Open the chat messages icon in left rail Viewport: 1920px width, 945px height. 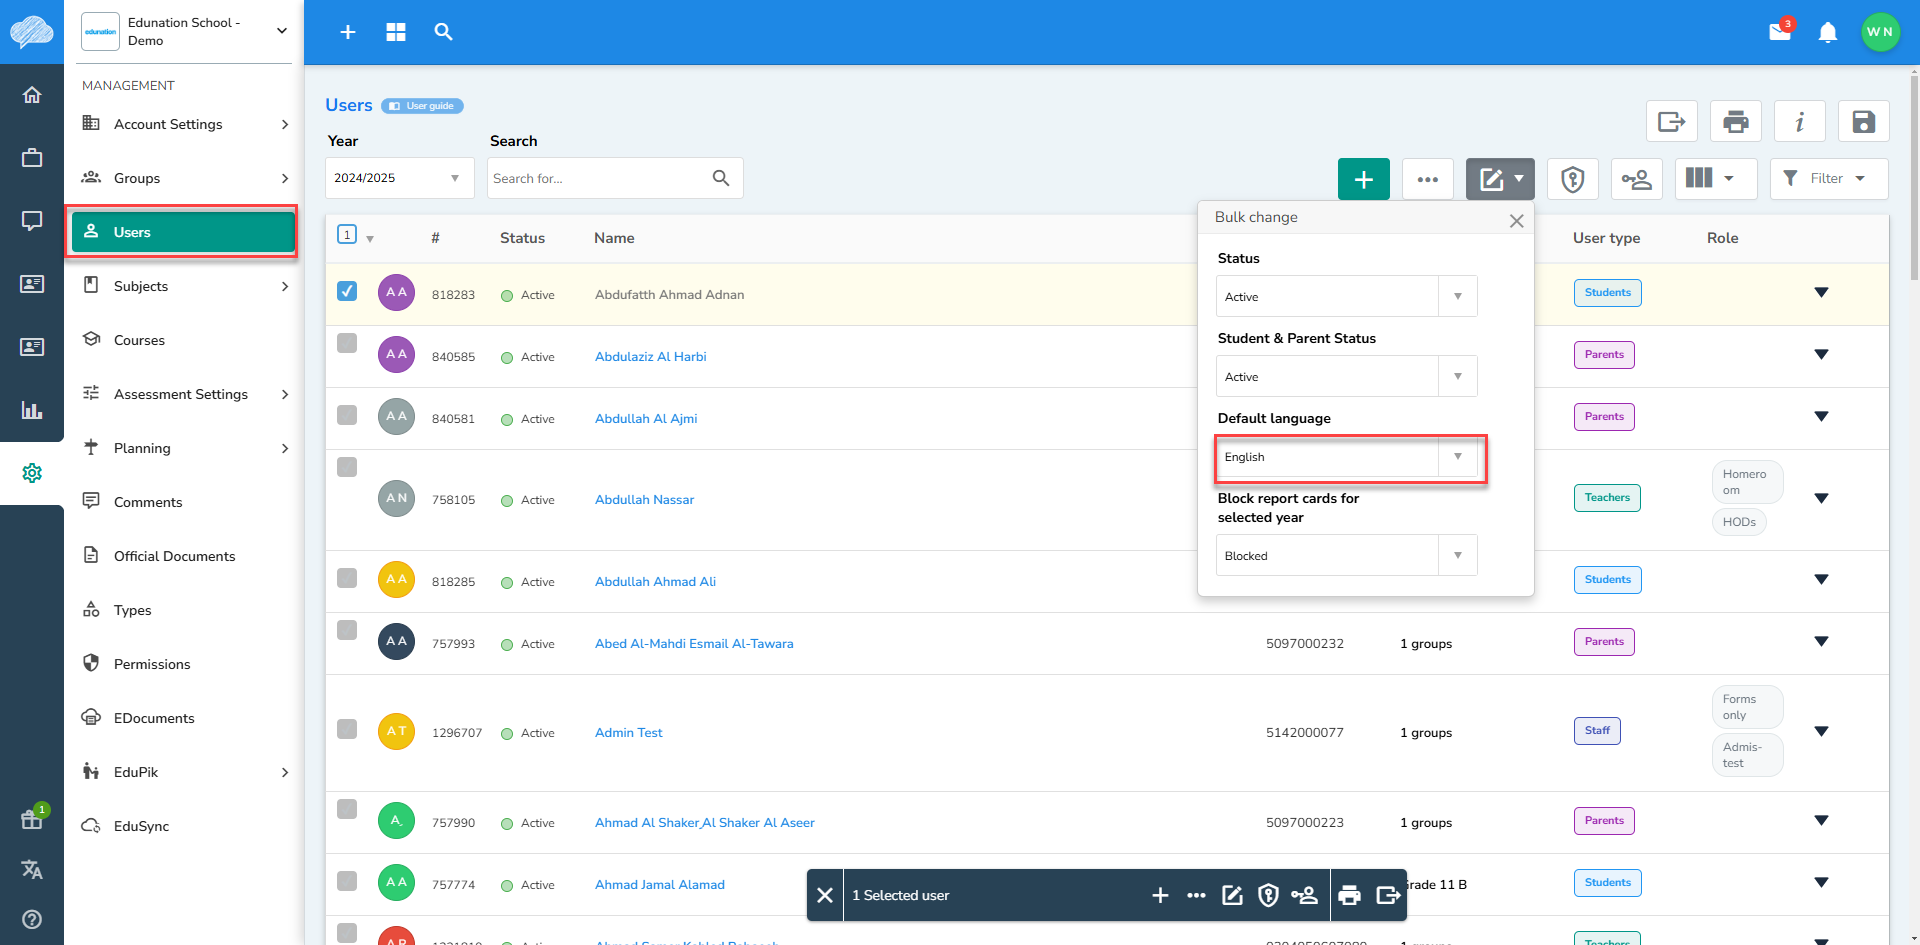pos(32,221)
